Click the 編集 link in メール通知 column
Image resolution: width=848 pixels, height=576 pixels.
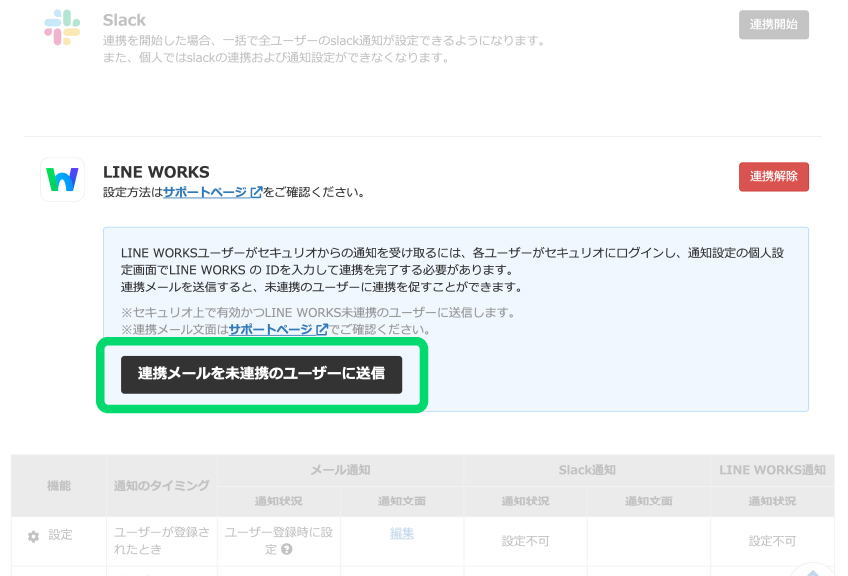[x=401, y=534]
